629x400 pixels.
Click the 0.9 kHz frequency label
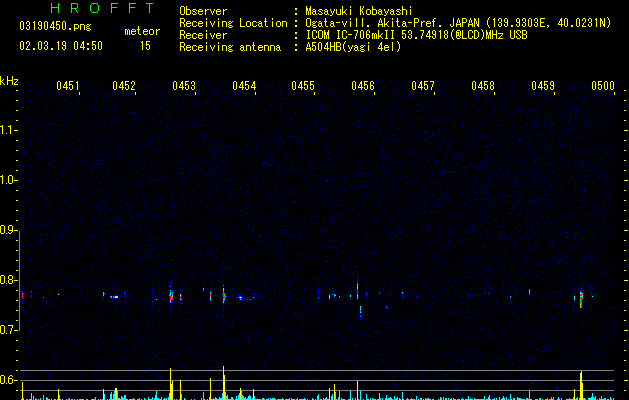click(x=9, y=230)
